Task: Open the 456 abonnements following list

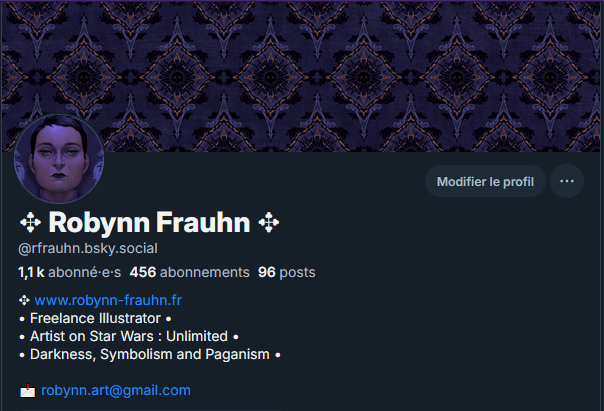Action: coord(190,272)
